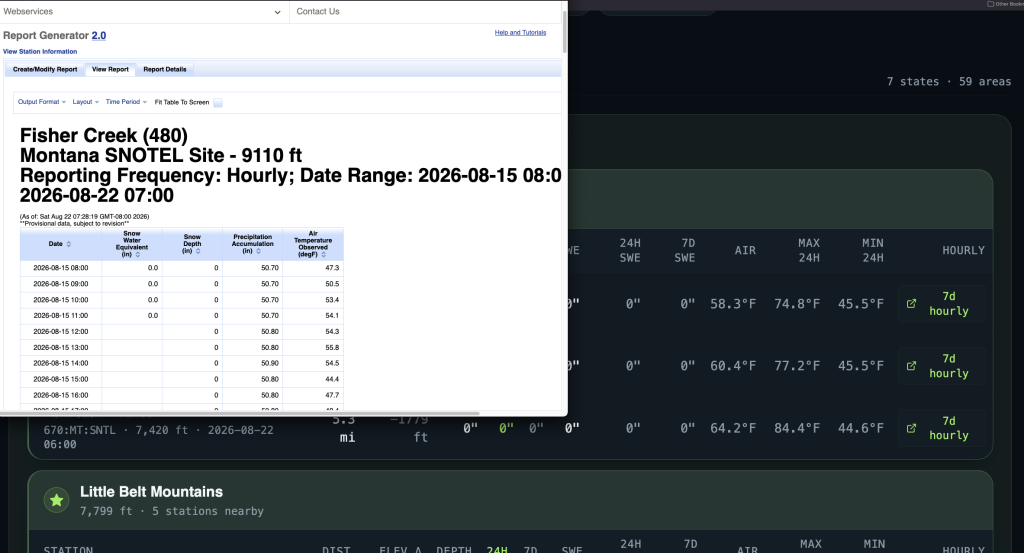Click the AIR column header, first table
This screenshot has width=1024, height=553.
(x=745, y=250)
